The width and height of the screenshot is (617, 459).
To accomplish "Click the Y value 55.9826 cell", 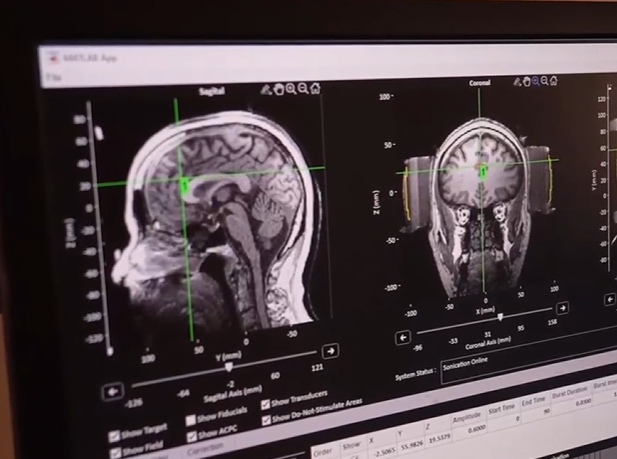I will (411, 445).
